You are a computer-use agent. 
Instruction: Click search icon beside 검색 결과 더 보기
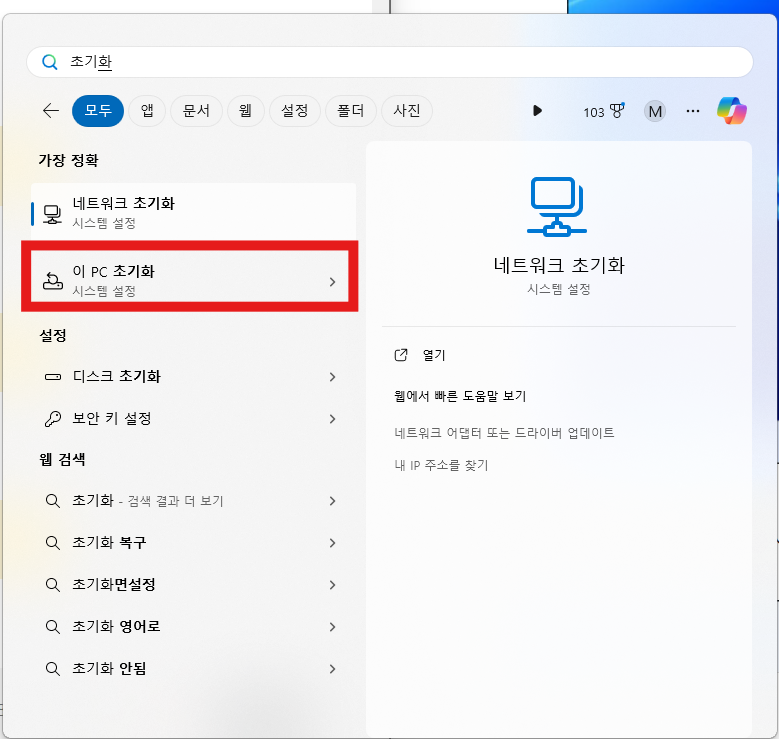(53, 501)
